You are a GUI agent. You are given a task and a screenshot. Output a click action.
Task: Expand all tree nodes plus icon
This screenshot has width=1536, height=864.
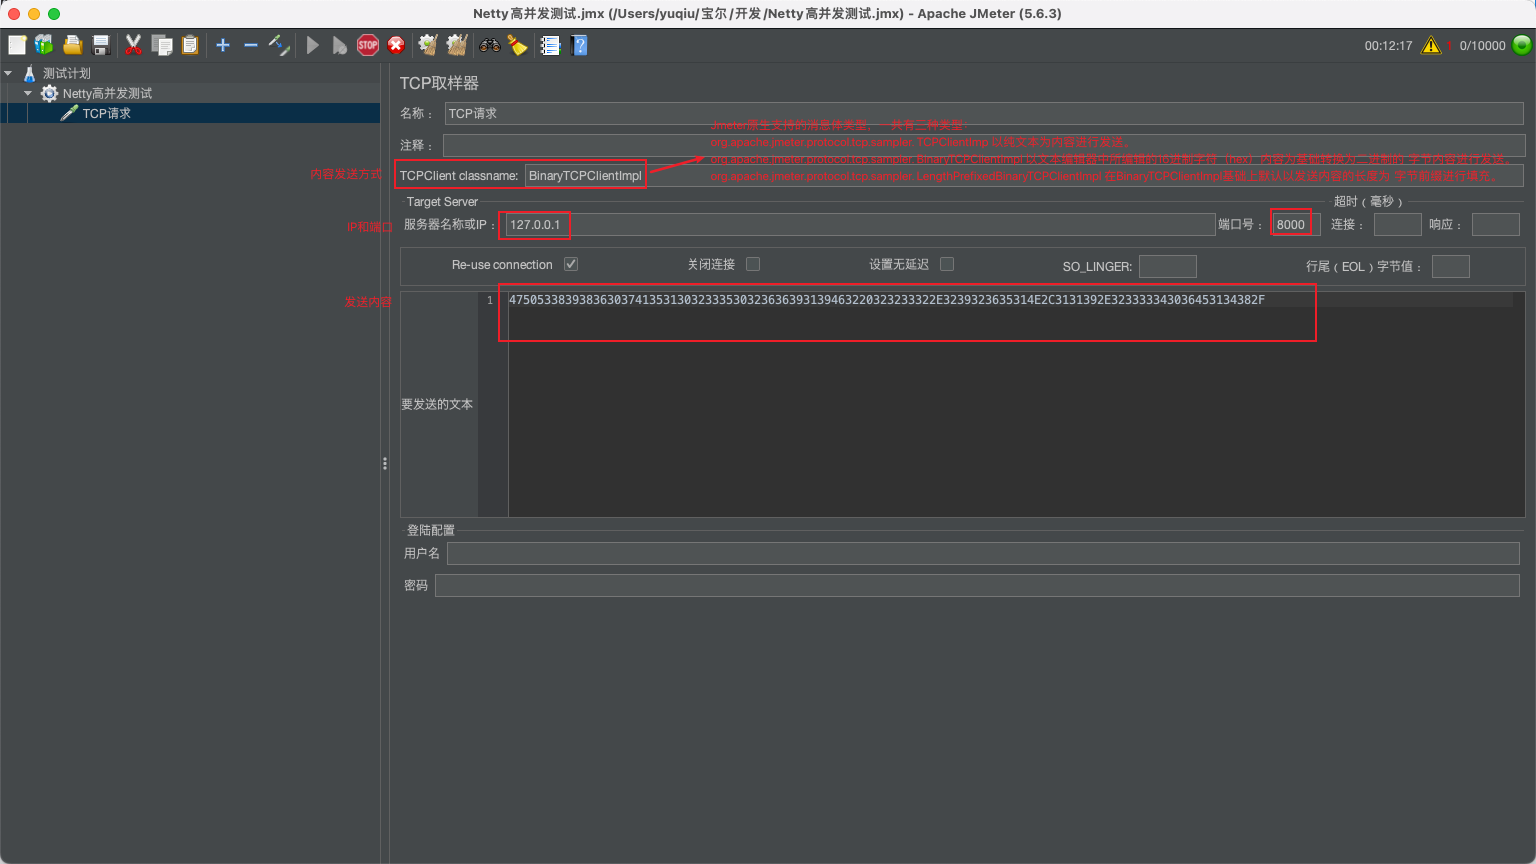pyautogui.click(x=223, y=45)
